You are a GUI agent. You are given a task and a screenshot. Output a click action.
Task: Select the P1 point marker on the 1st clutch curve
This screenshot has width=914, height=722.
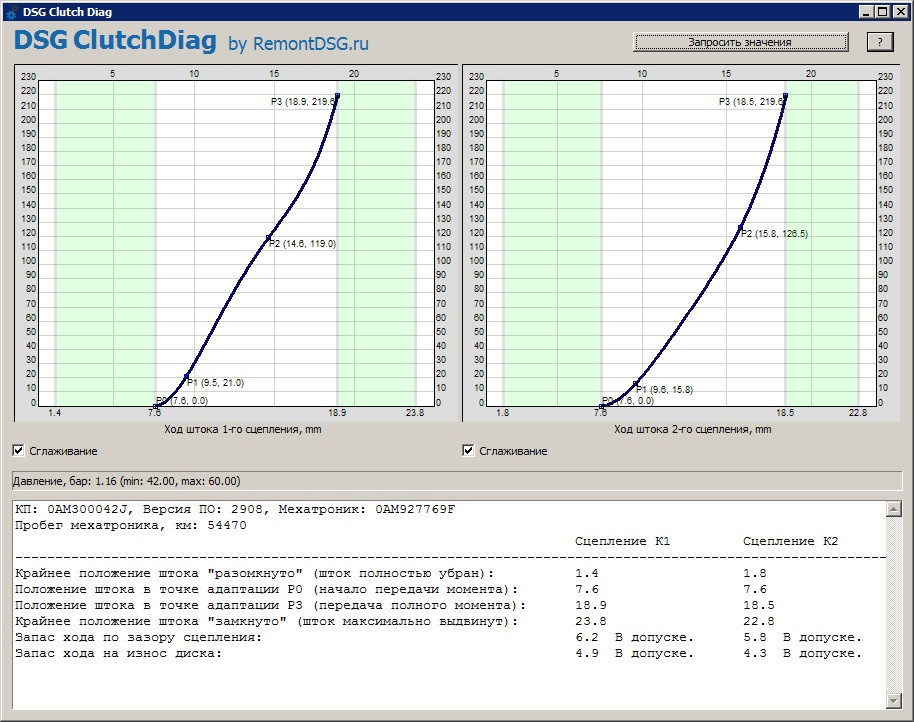[x=187, y=376]
